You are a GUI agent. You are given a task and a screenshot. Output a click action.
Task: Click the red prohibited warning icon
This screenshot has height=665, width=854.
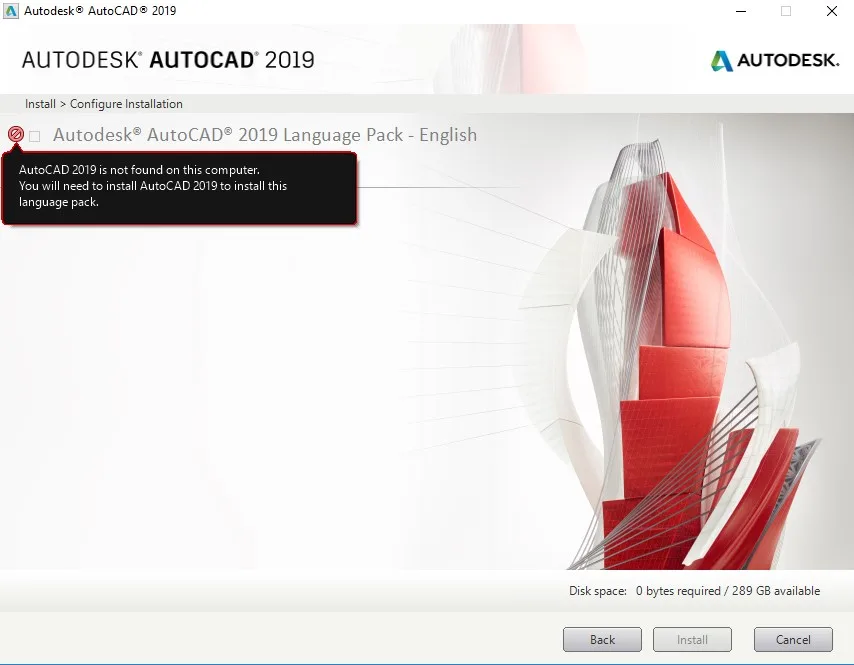(15, 135)
